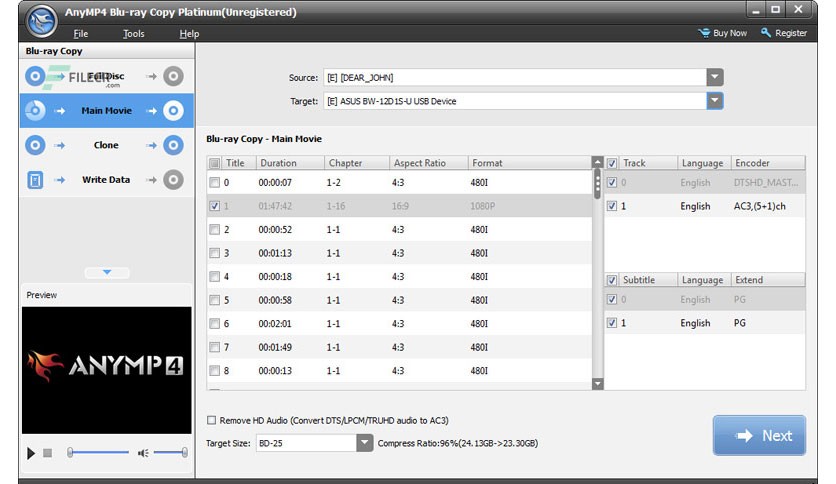Screen dimensions: 836x484
Task: Click duration 01:47:42 of title 1
Action: 275,206
